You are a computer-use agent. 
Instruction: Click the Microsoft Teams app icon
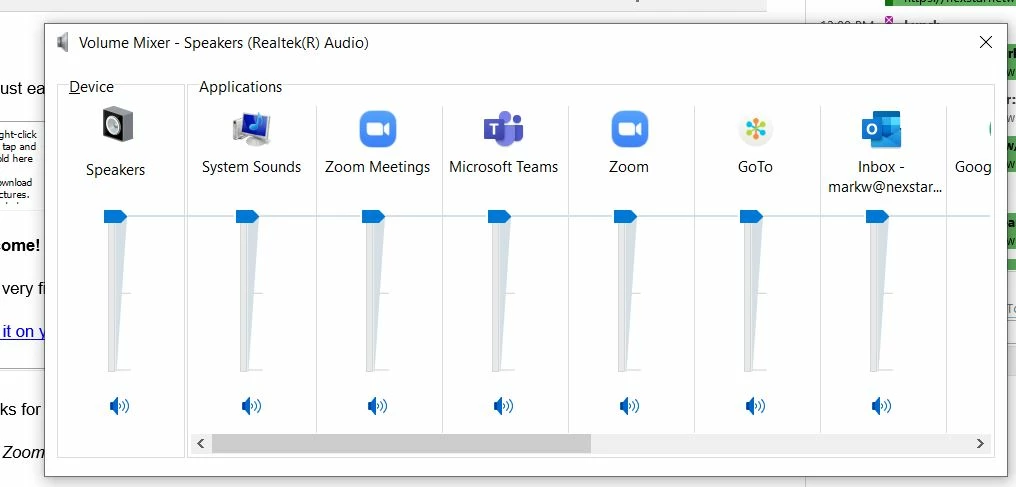click(503, 128)
